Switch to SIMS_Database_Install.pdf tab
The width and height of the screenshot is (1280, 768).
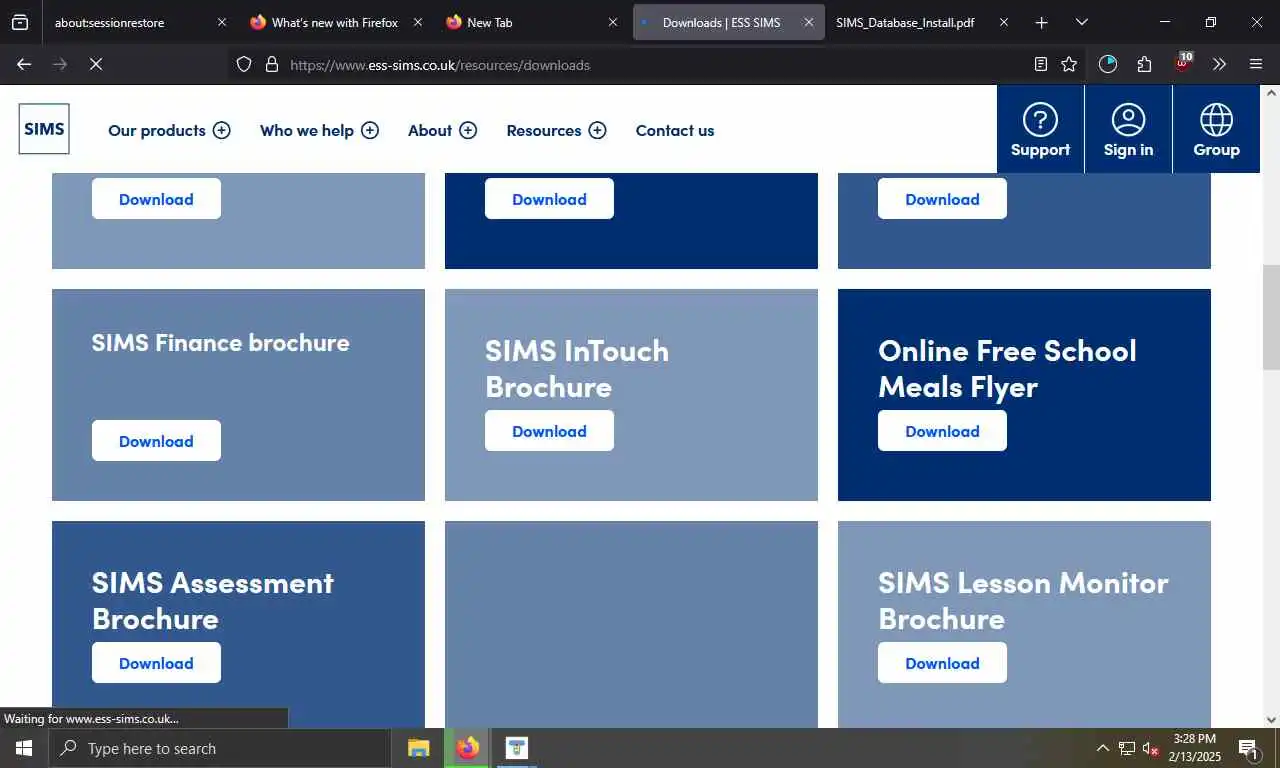[919, 22]
